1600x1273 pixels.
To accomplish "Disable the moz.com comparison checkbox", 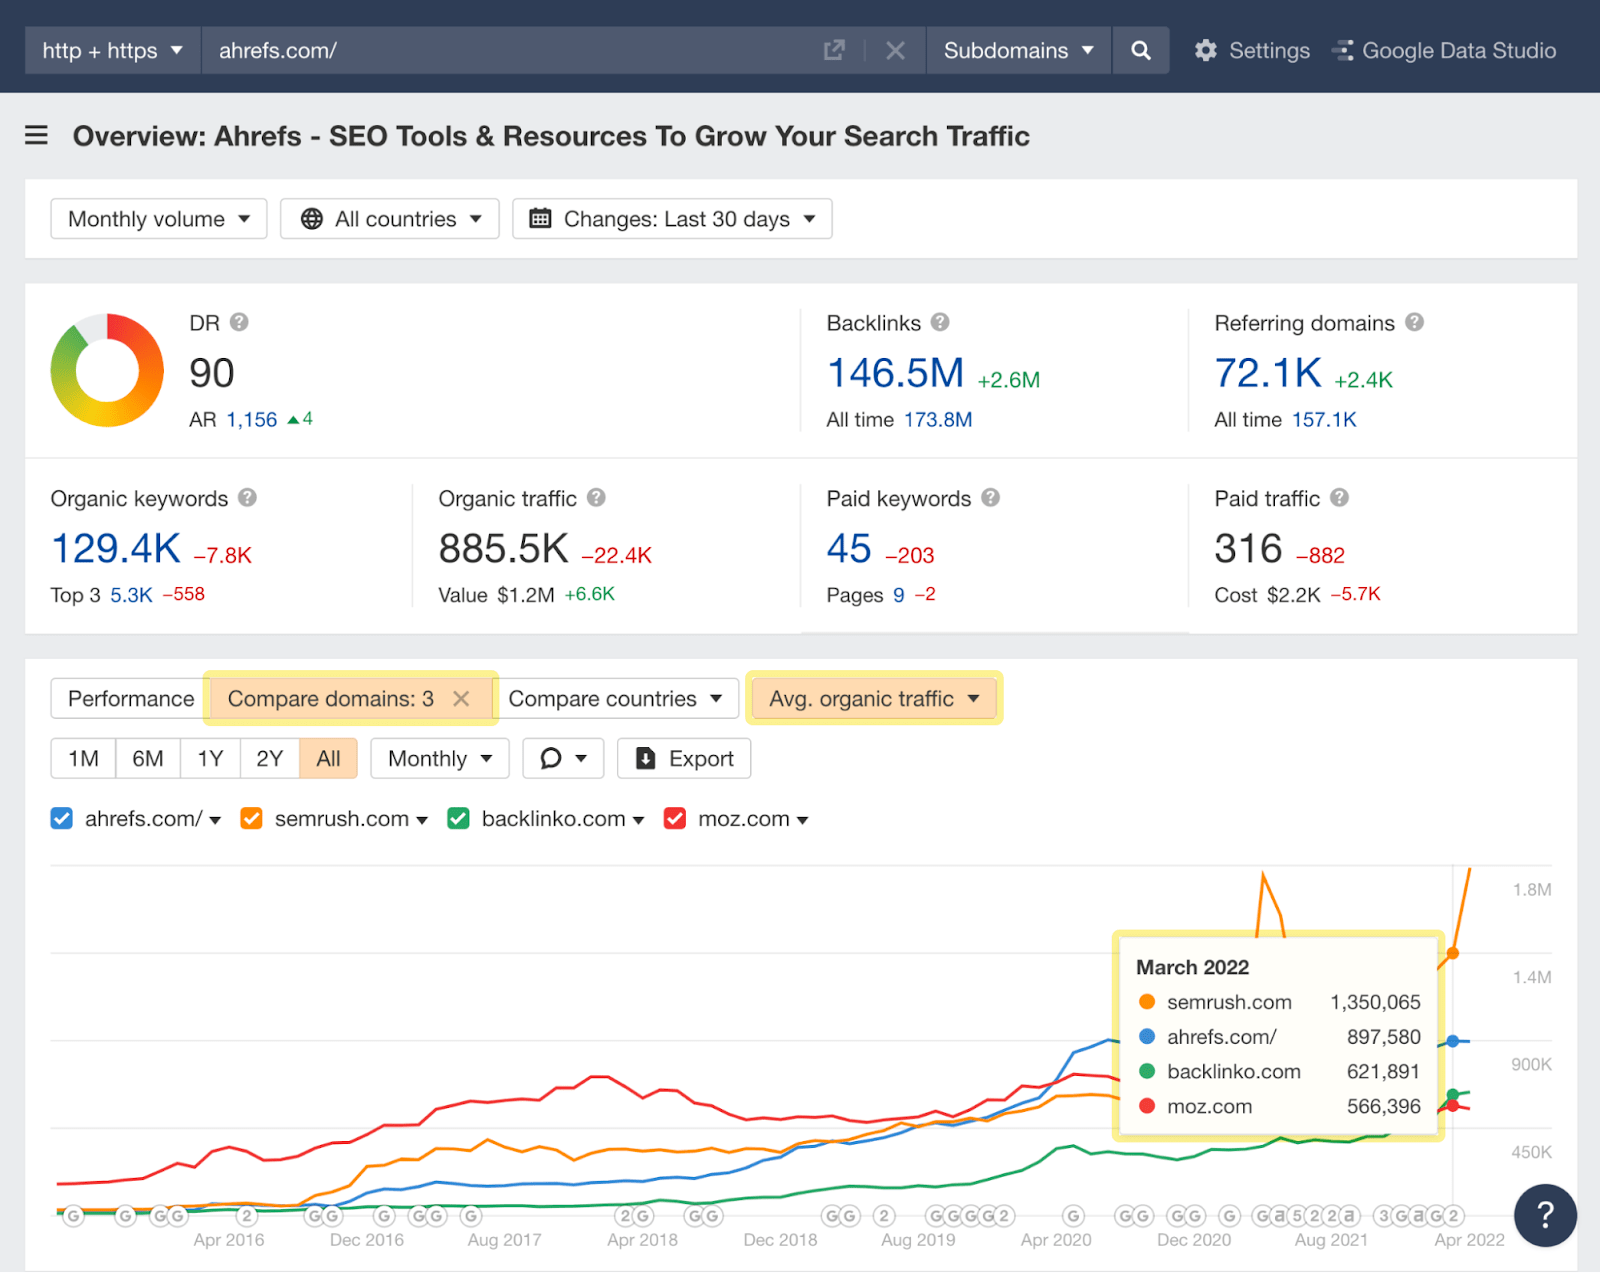I will point(675,818).
